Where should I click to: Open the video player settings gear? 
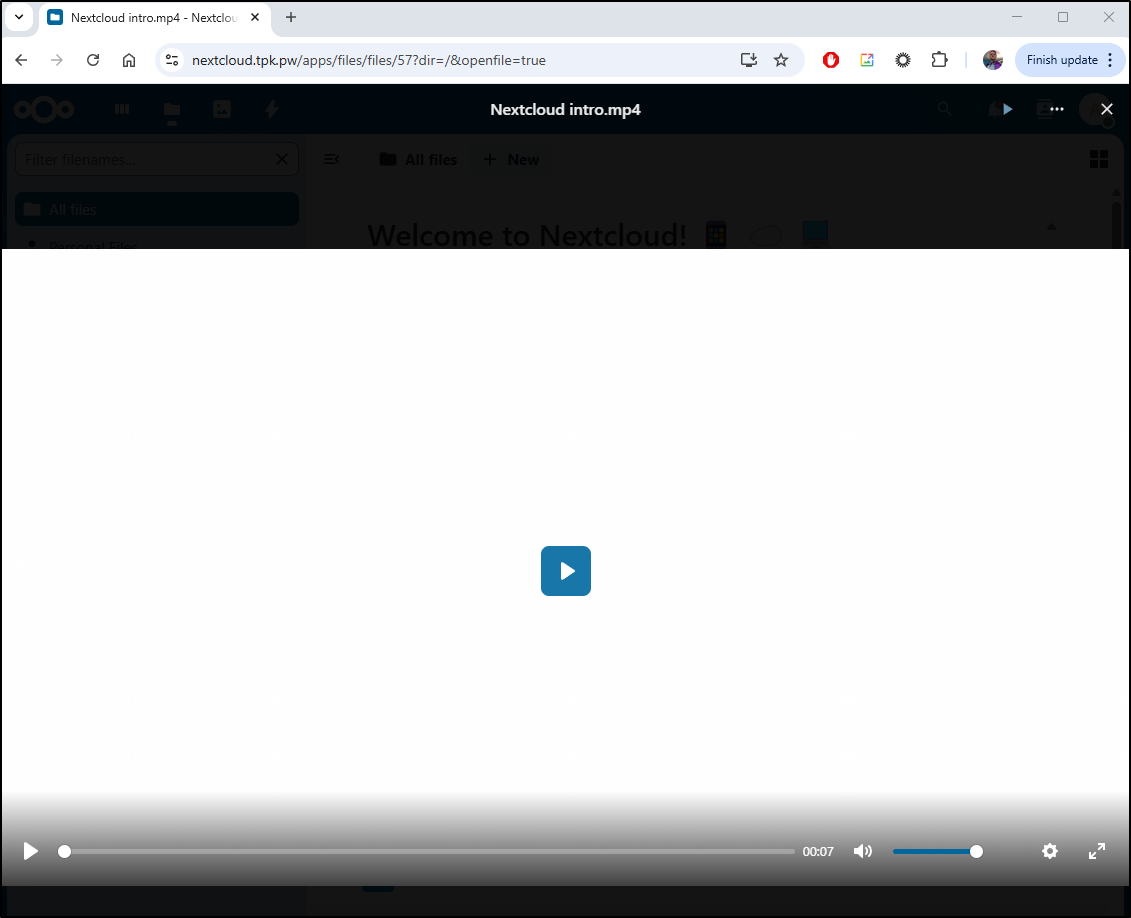point(1049,851)
